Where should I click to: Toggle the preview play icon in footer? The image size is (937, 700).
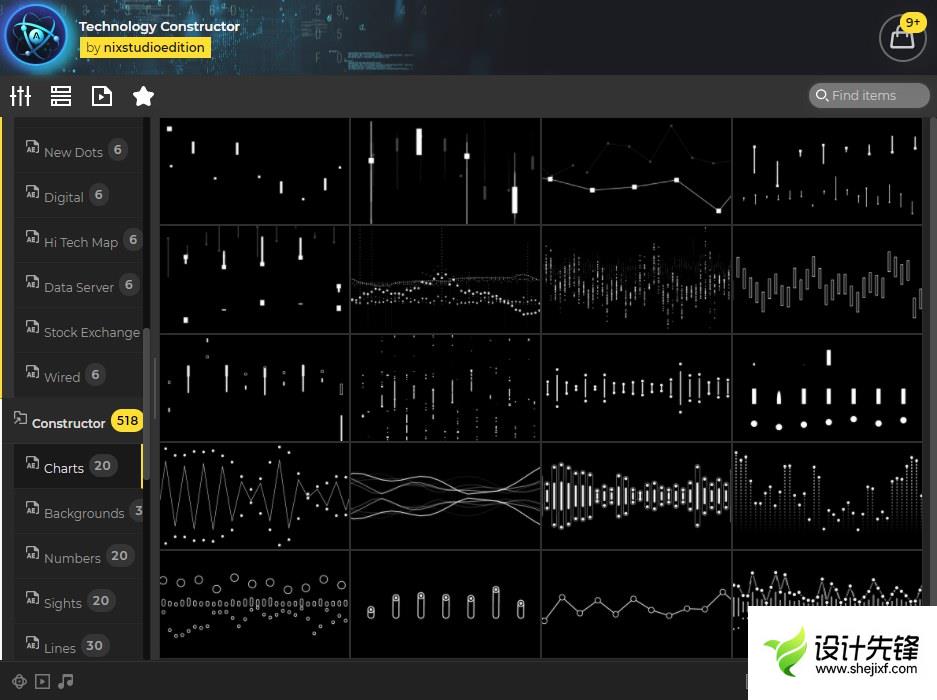(42, 682)
